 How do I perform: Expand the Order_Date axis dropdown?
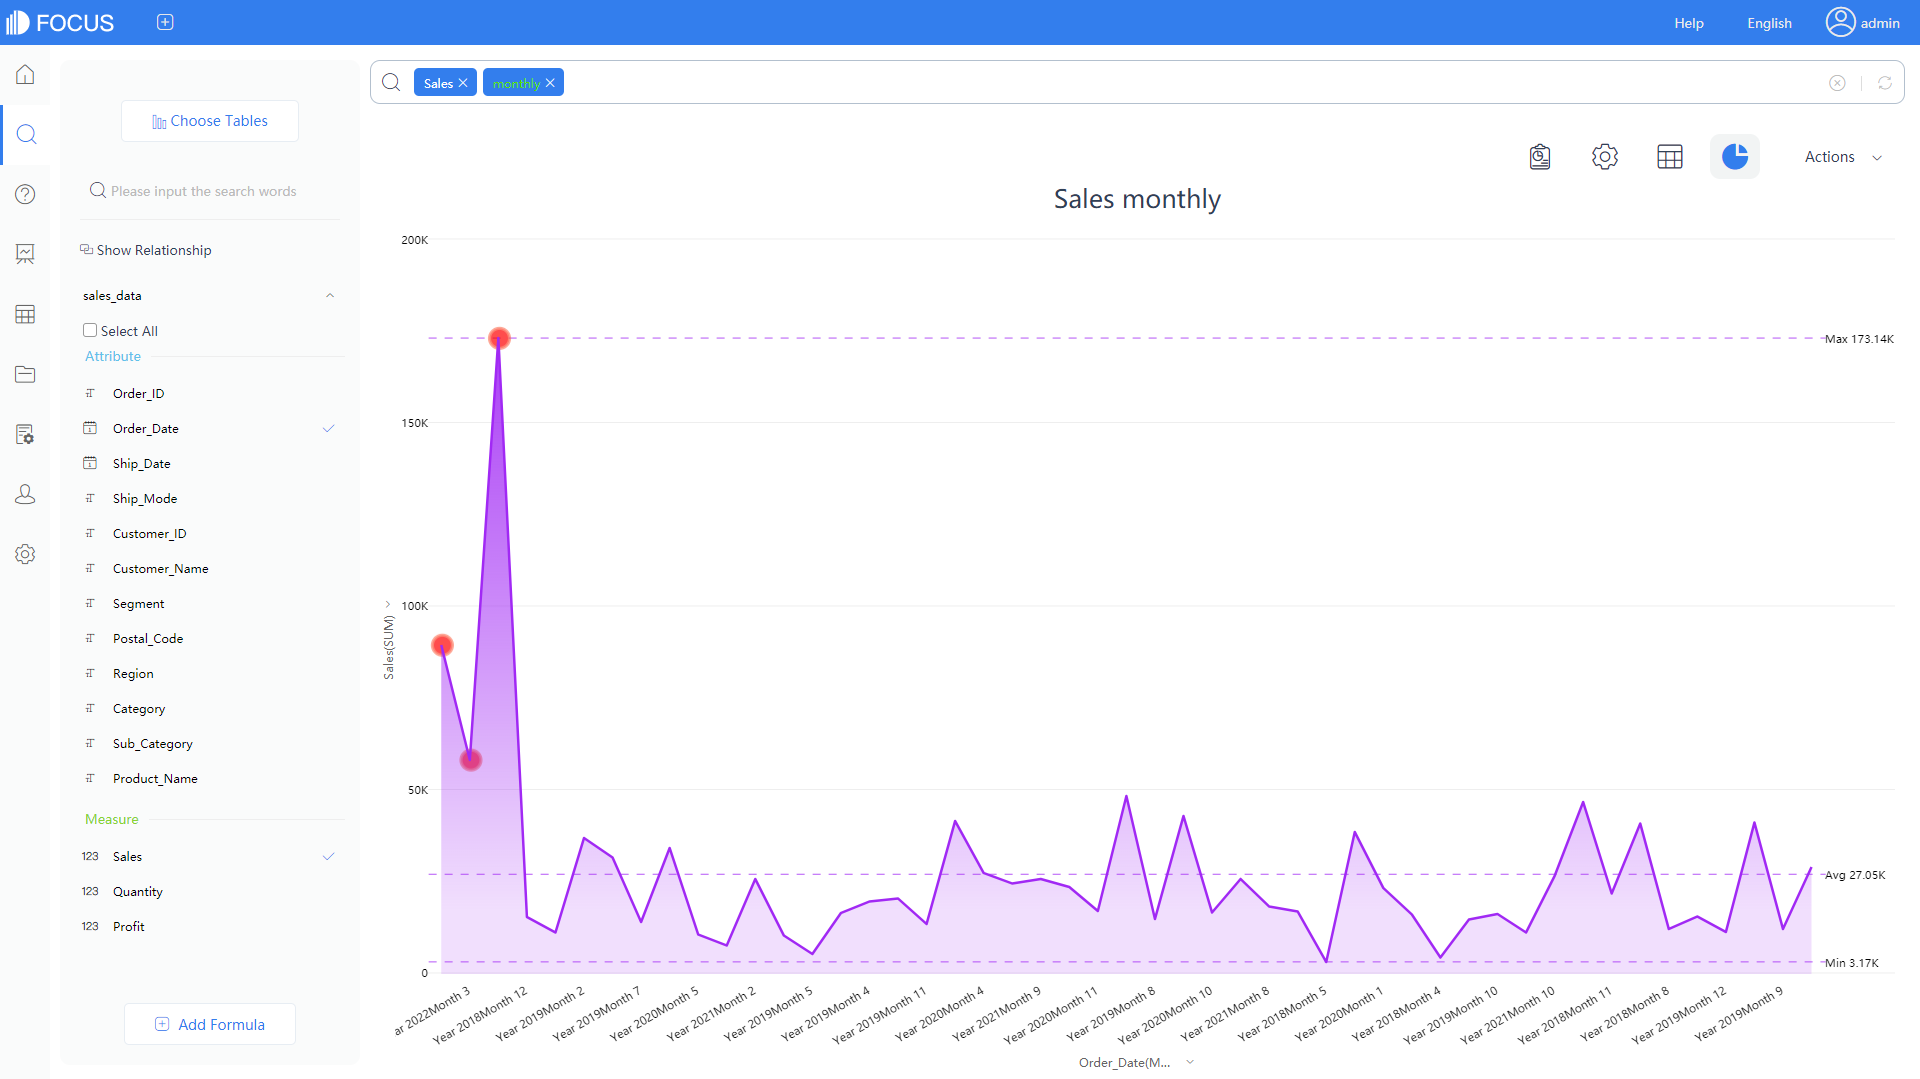pos(1190,1062)
